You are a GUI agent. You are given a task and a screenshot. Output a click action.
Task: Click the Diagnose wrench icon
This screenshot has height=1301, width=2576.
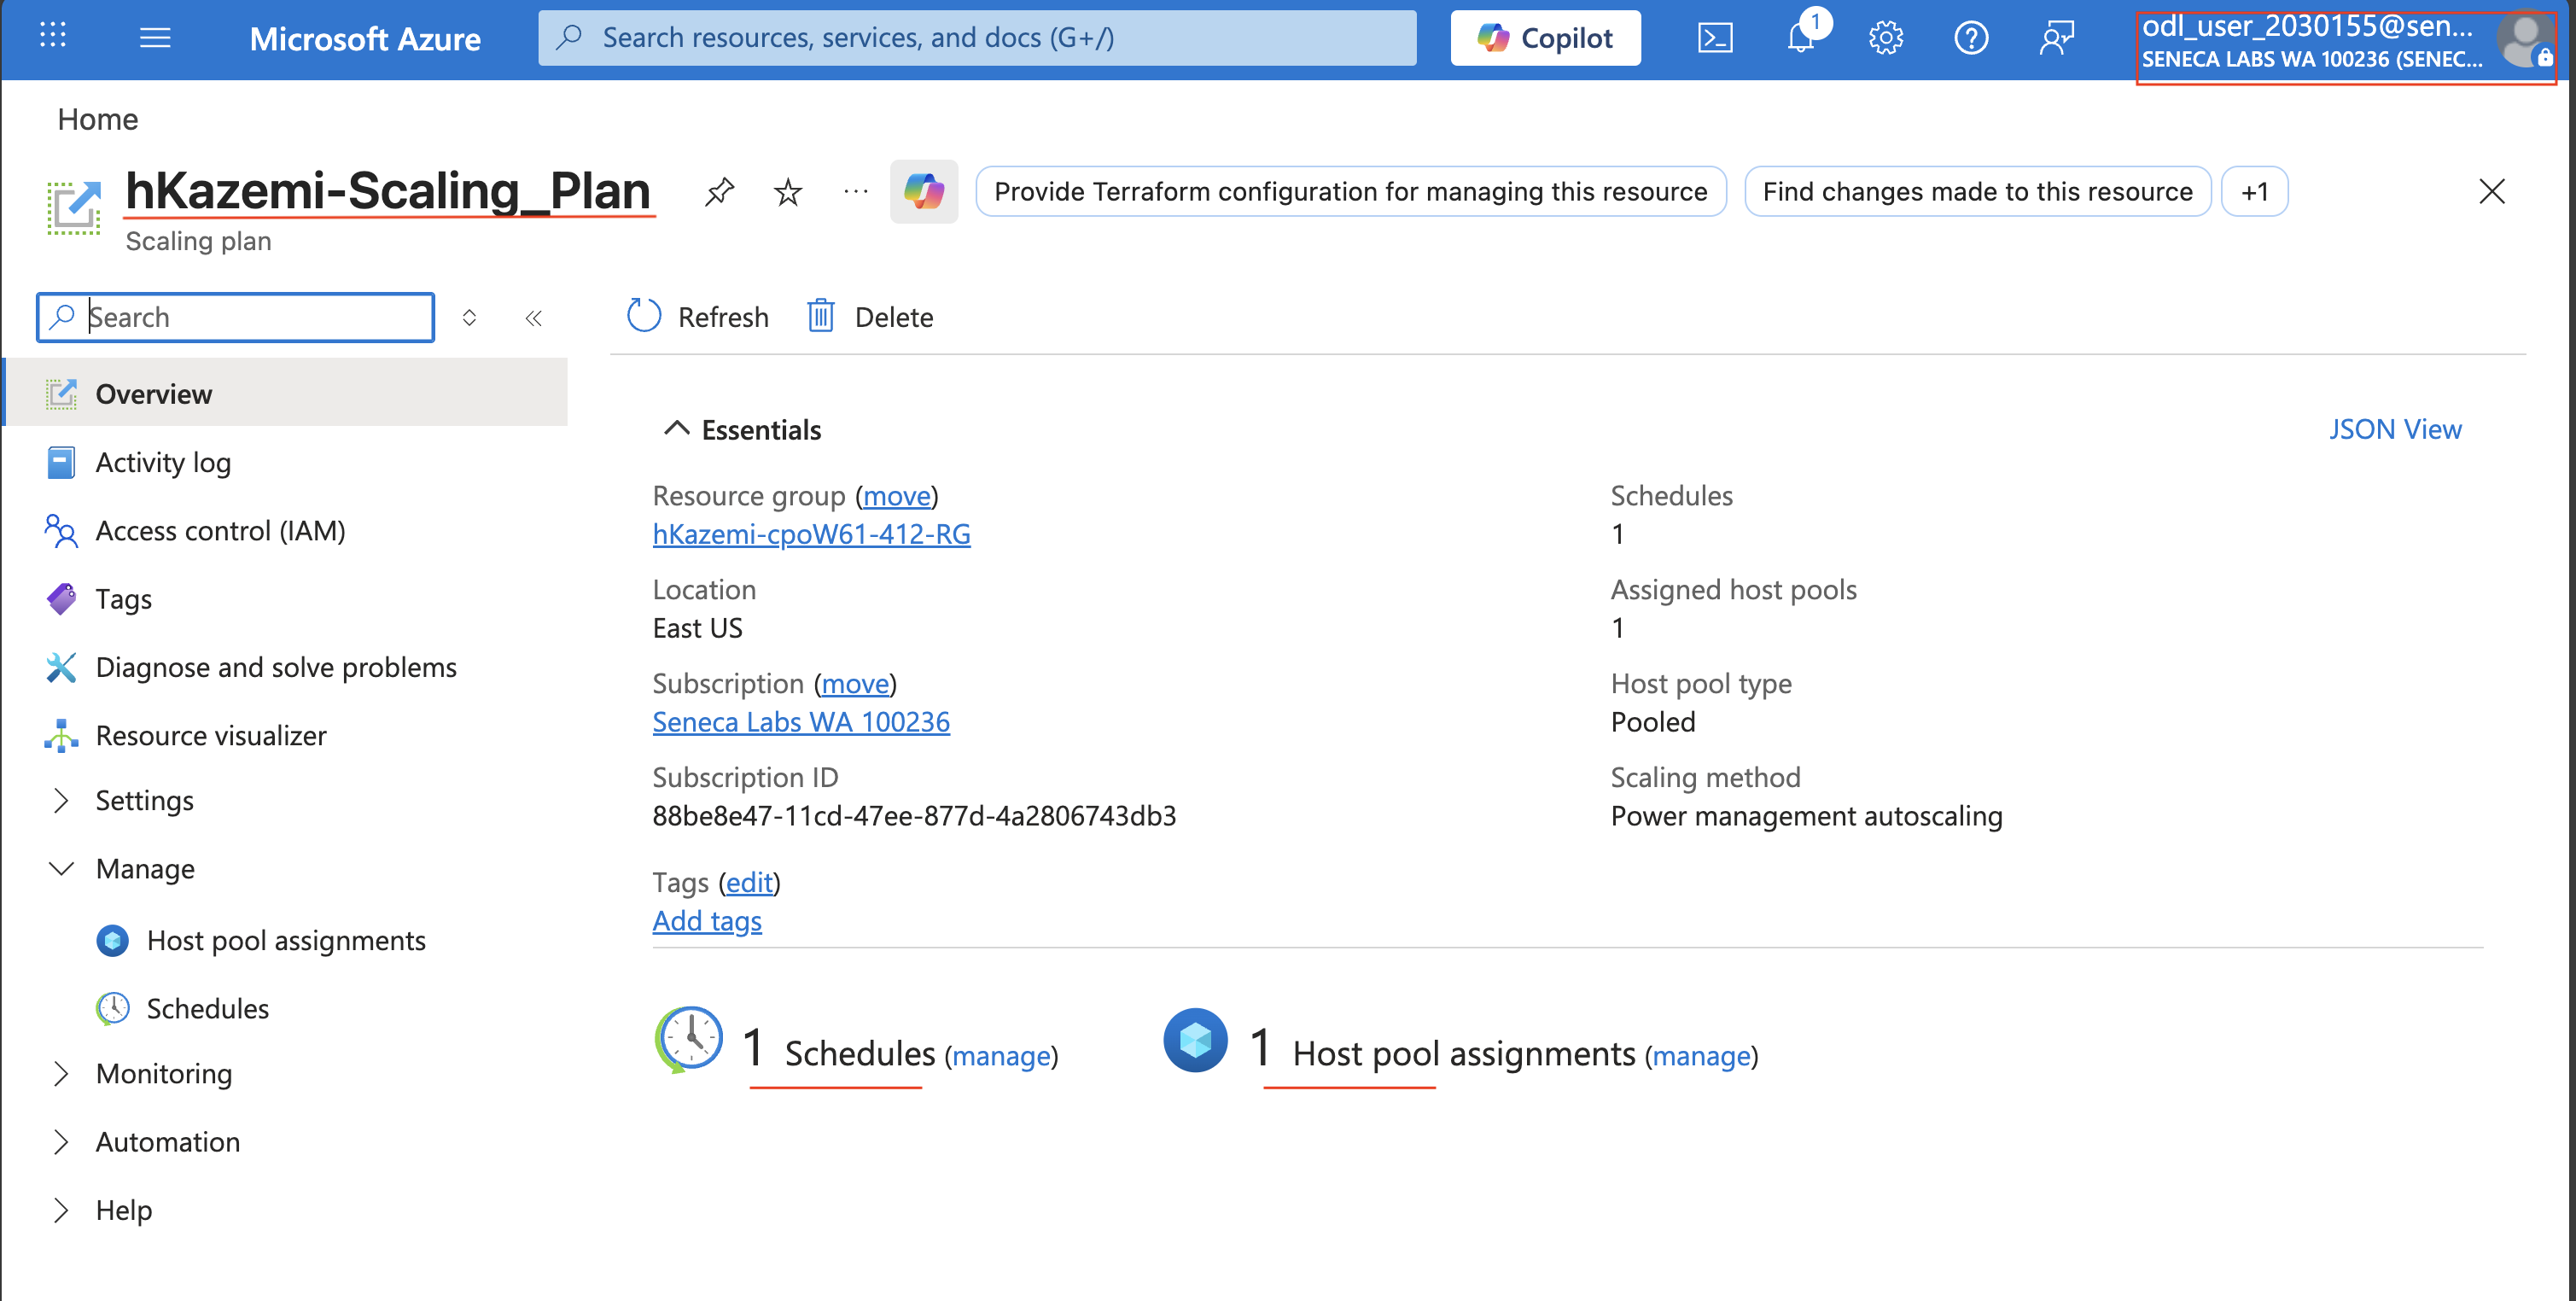point(61,667)
